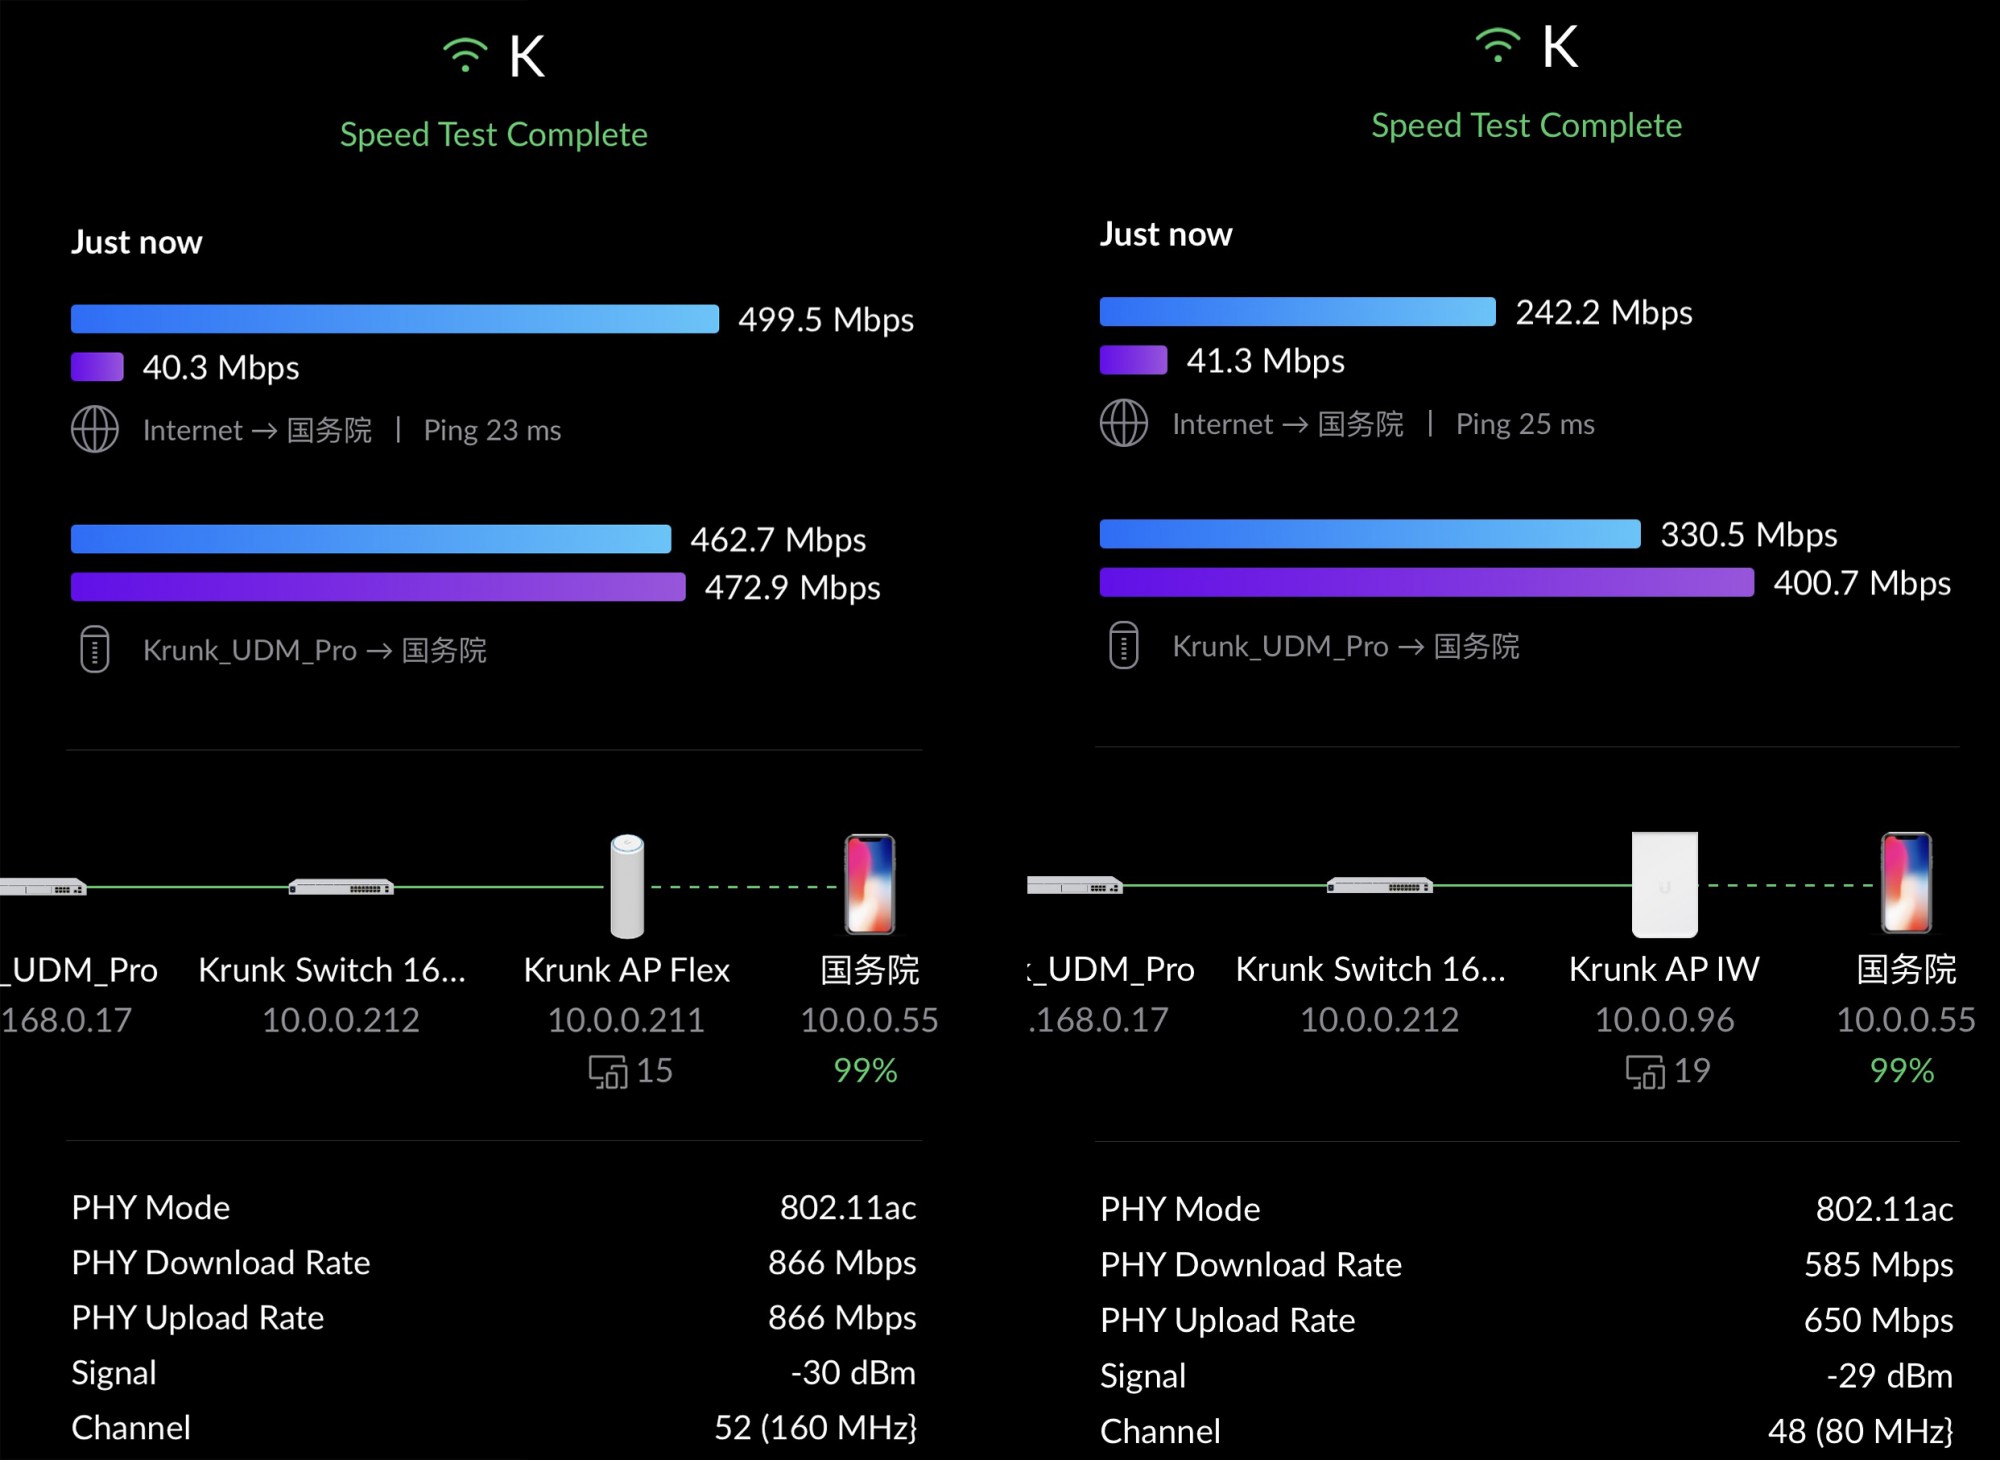The height and width of the screenshot is (1460, 2000).
Task: Click the -30 dBm signal value
Action: click(853, 1373)
